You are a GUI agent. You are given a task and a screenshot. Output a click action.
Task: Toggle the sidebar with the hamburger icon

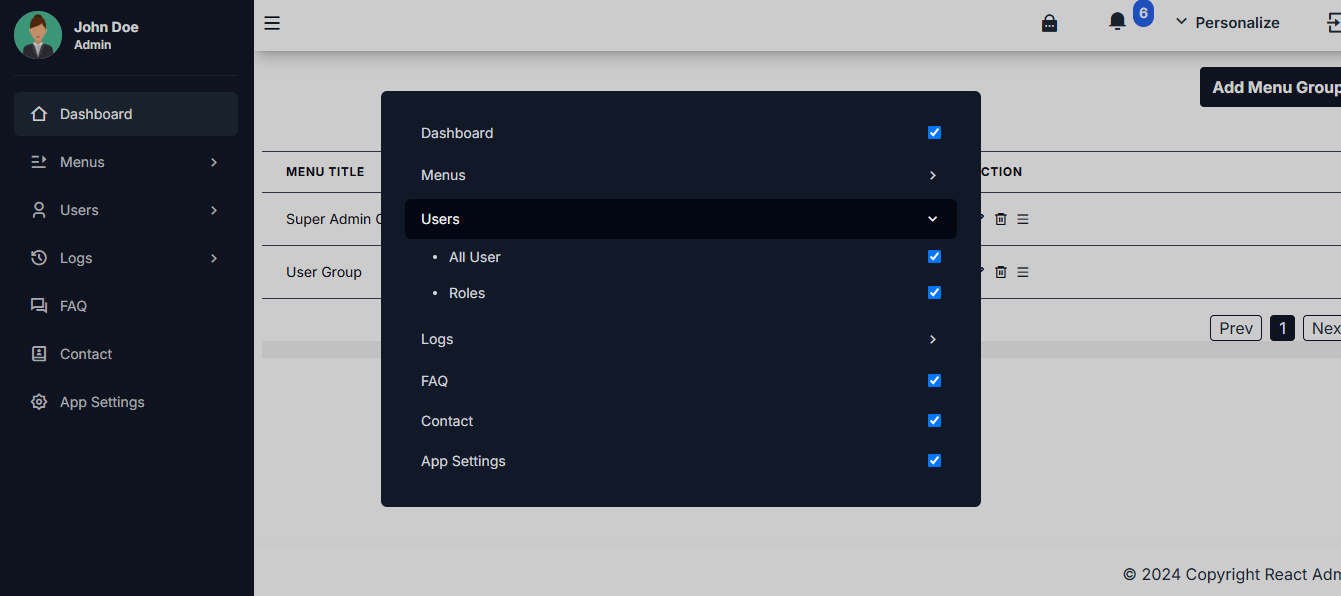tap(271, 22)
